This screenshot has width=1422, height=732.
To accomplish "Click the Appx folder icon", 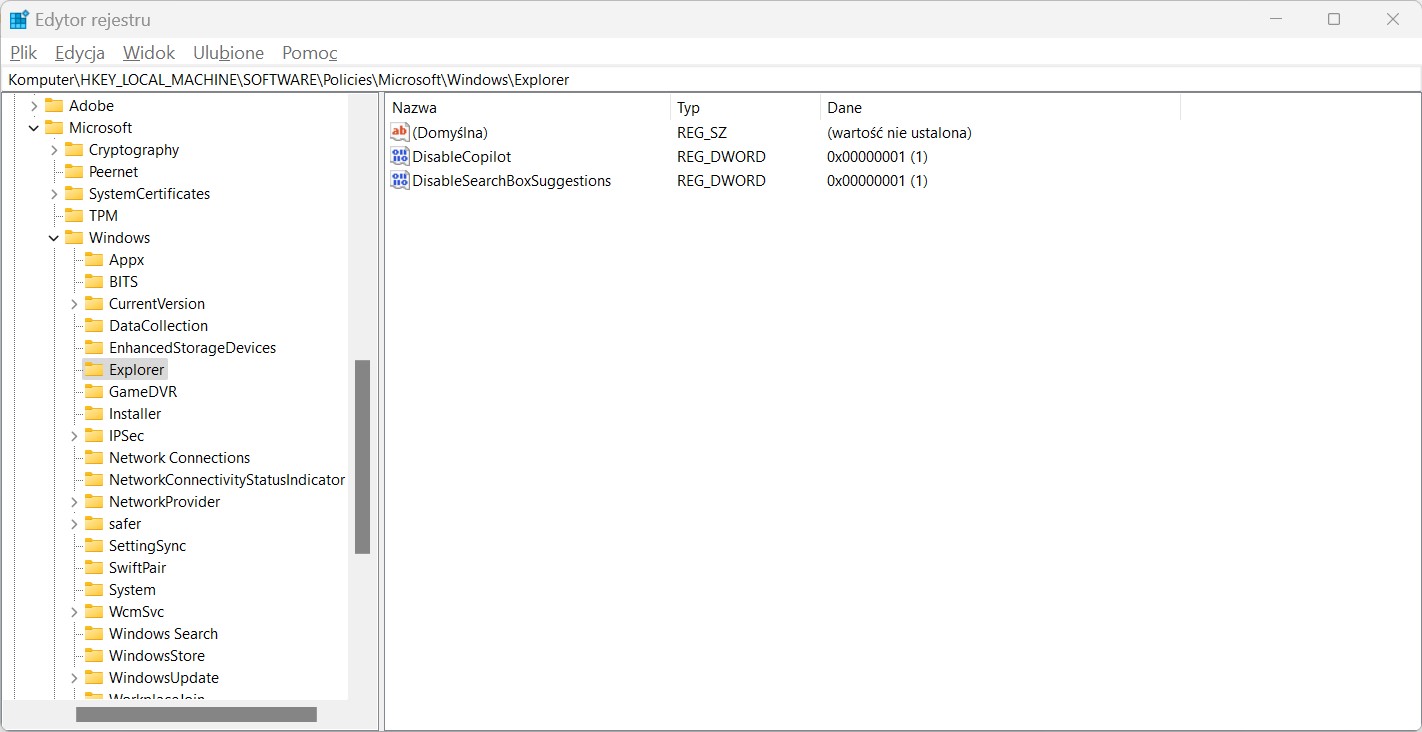I will (94, 260).
